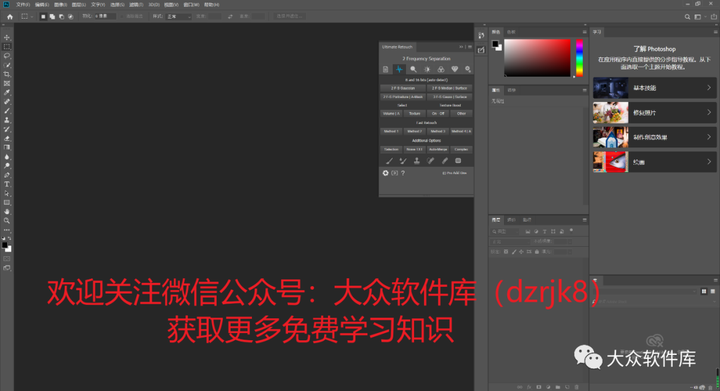The width and height of the screenshot is (720, 391).
Task: Select the Spot Healing Brush tool
Action: 7,102
